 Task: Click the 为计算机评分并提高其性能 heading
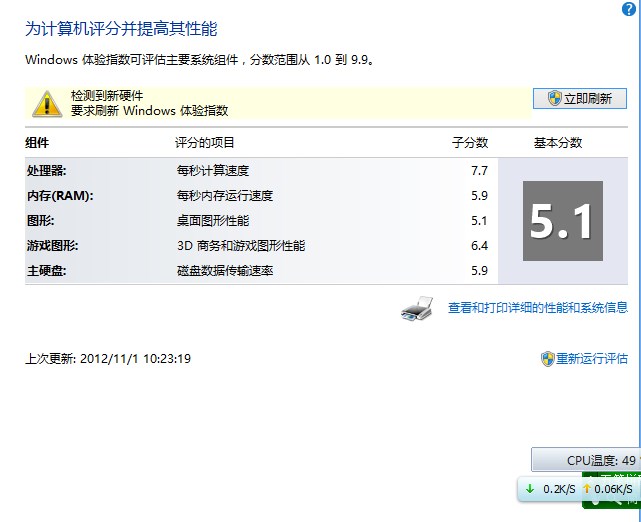point(121,29)
